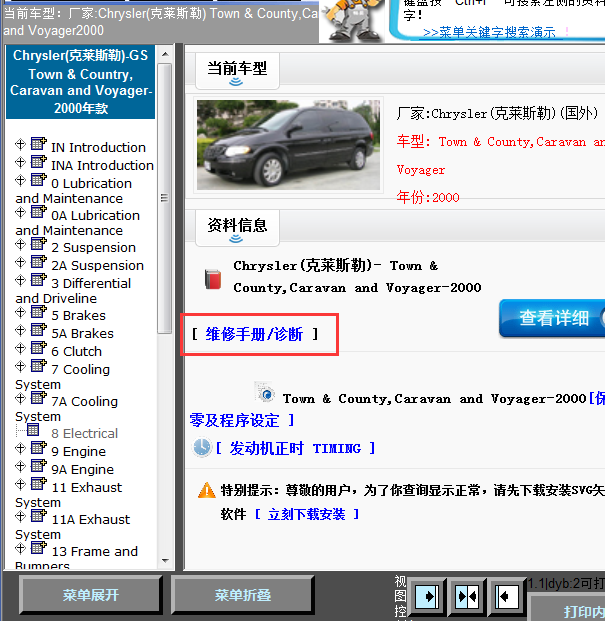Select the 6 Clutch tree item
Screen dimensions: 605x621
point(76,351)
